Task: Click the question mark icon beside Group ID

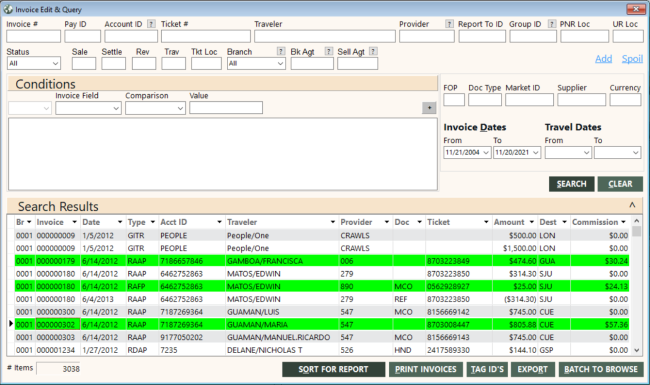Action: [x=552, y=24]
